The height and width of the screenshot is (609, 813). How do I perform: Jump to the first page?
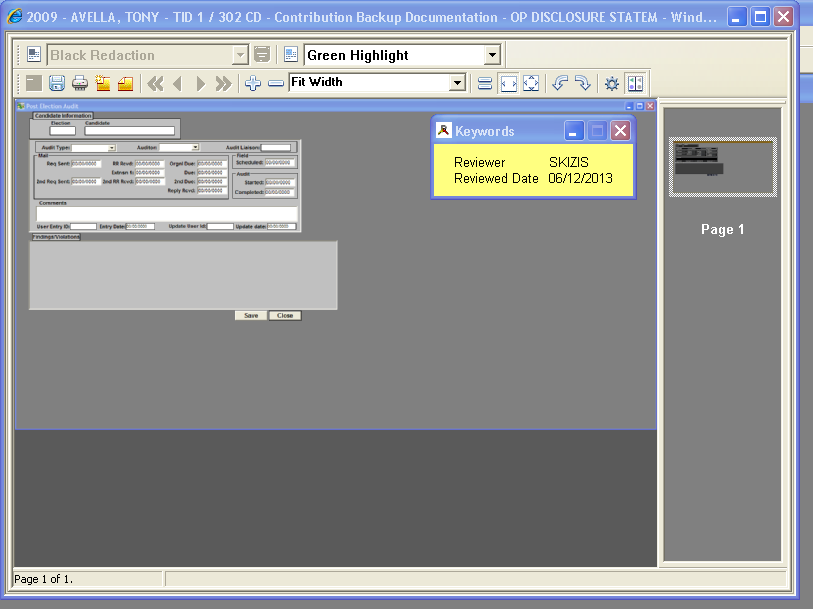click(155, 83)
